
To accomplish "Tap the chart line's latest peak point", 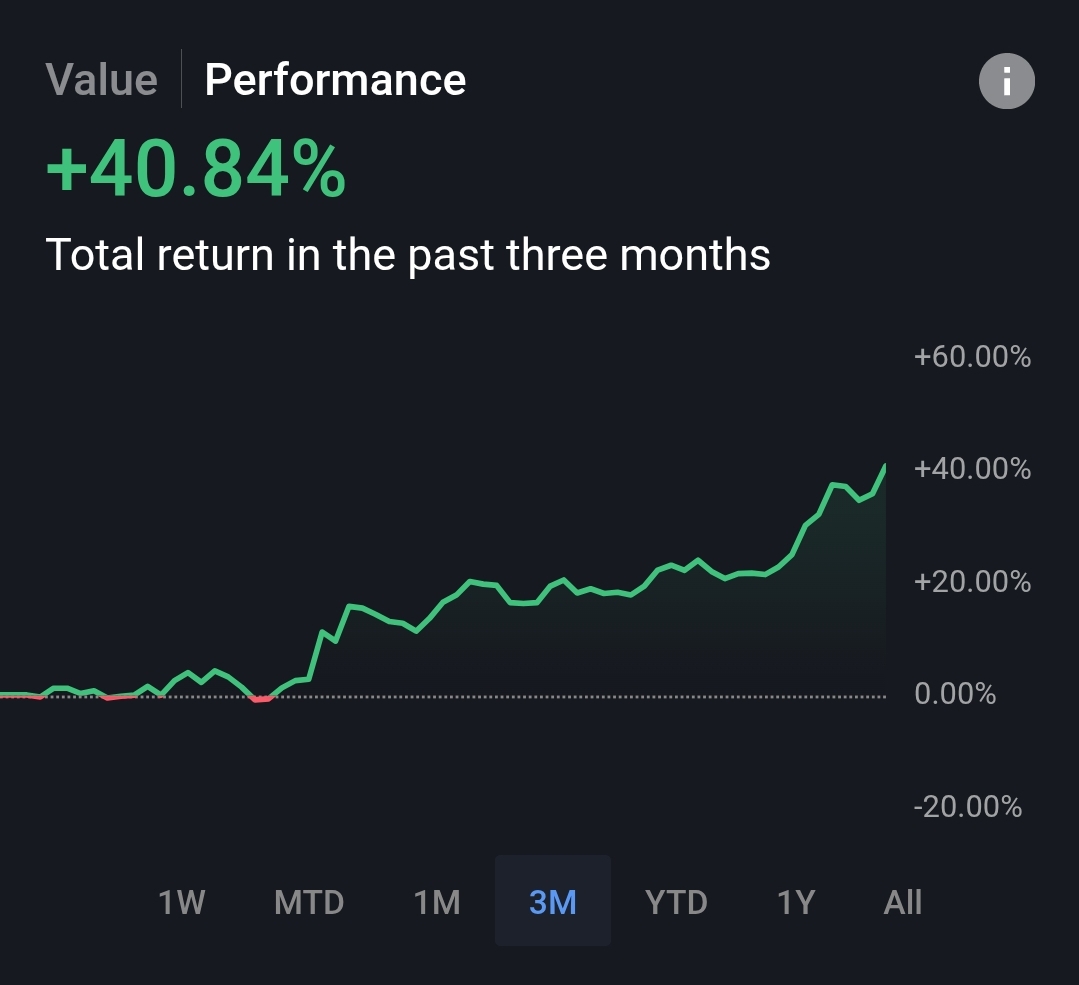I will point(884,467).
